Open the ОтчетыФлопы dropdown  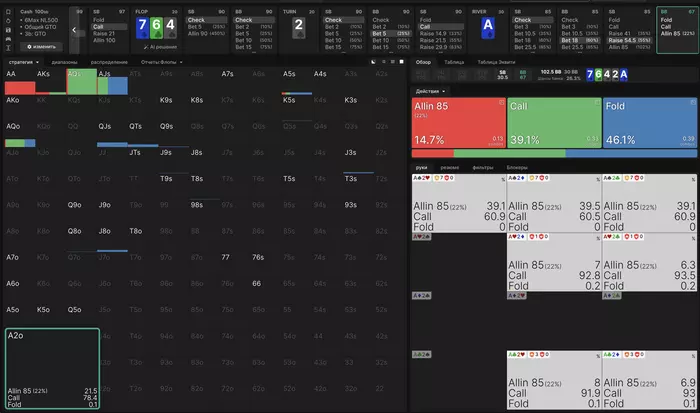point(162,62)
